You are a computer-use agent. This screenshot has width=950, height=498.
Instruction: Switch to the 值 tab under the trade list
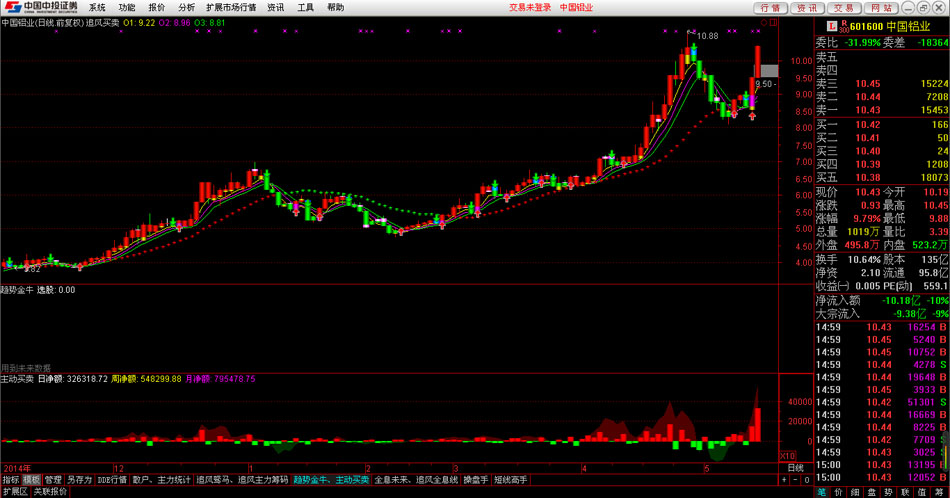tap(922, 492)
